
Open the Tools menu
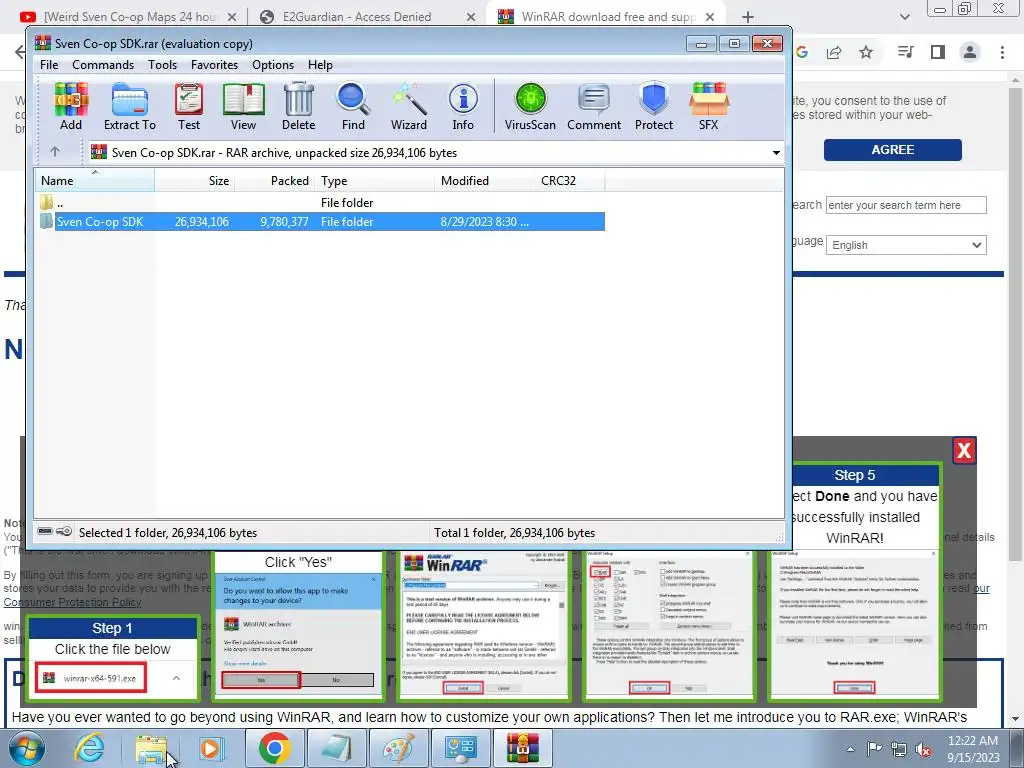163,65
